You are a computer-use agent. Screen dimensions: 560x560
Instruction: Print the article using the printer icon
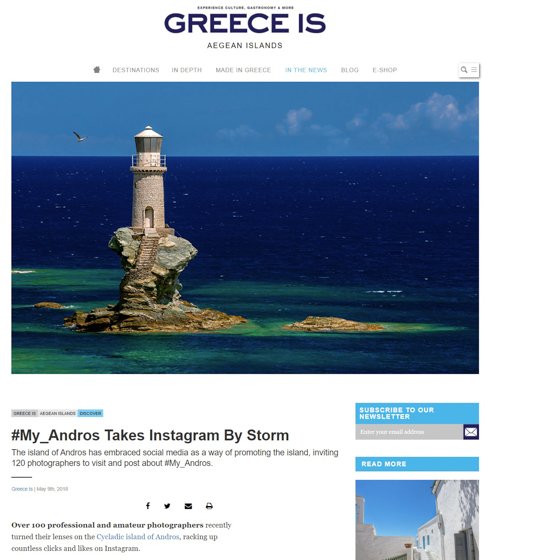click(x=209, y=506)
